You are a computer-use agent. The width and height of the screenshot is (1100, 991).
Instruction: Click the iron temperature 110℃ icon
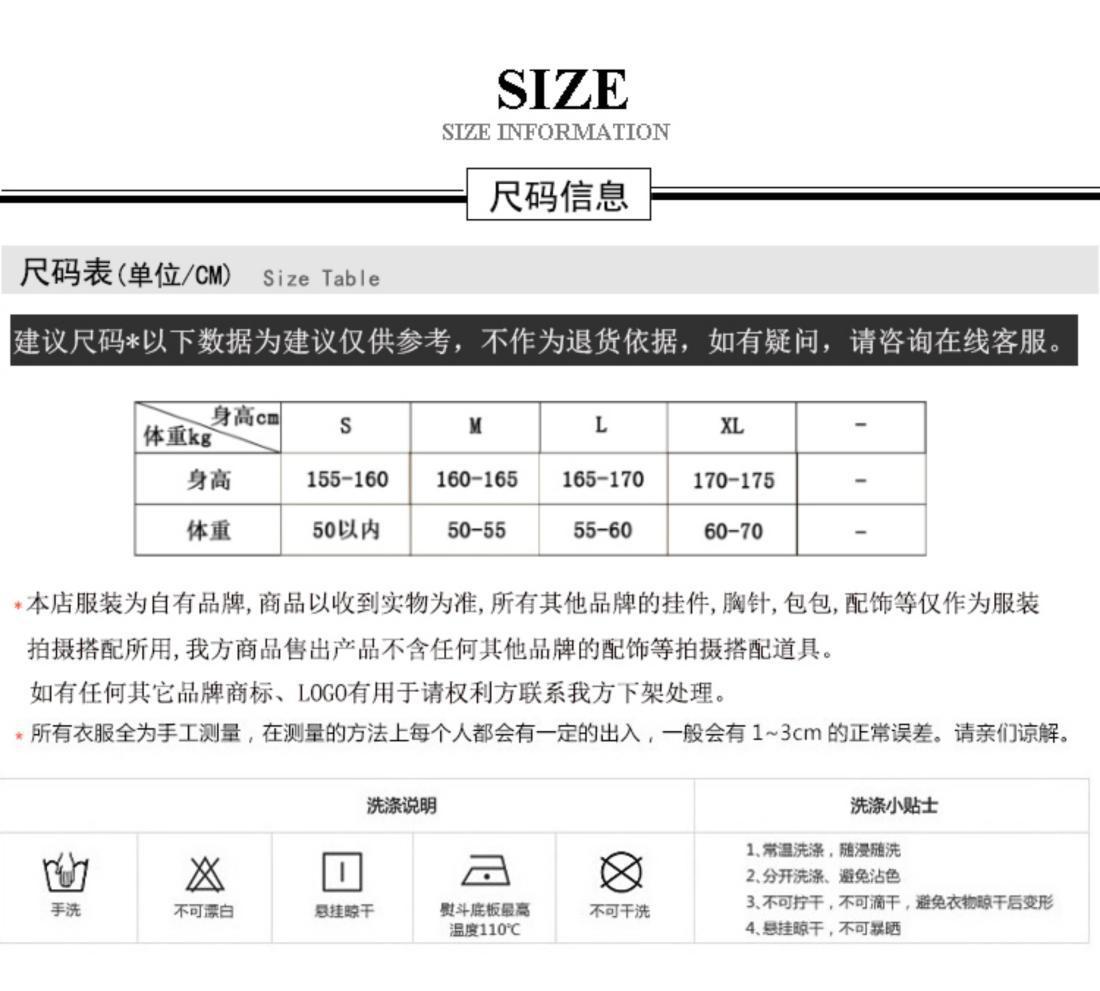[485, 872]
